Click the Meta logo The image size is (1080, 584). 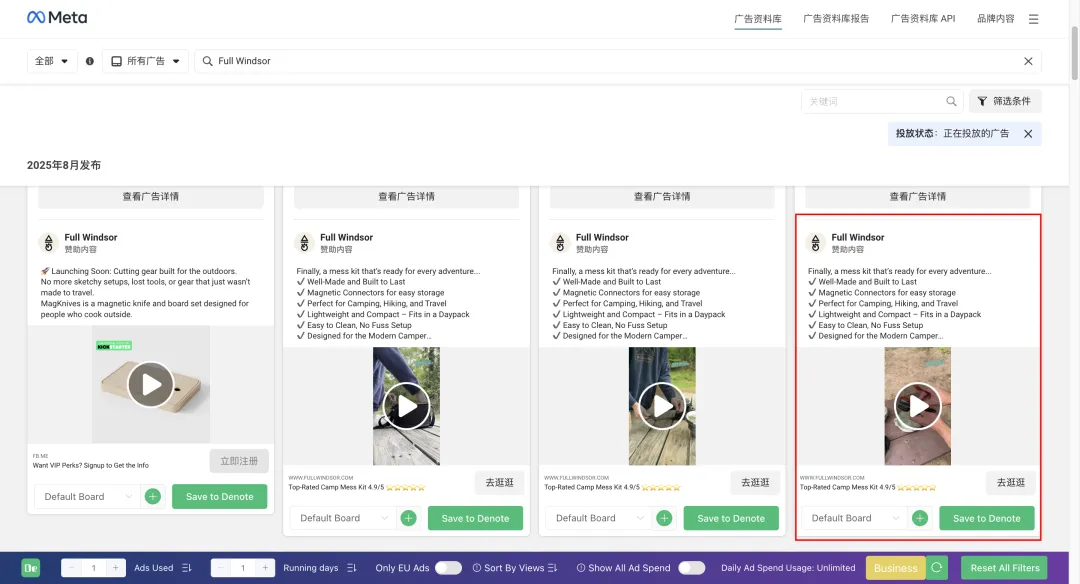pyautogui.click(x=56, y=18)
